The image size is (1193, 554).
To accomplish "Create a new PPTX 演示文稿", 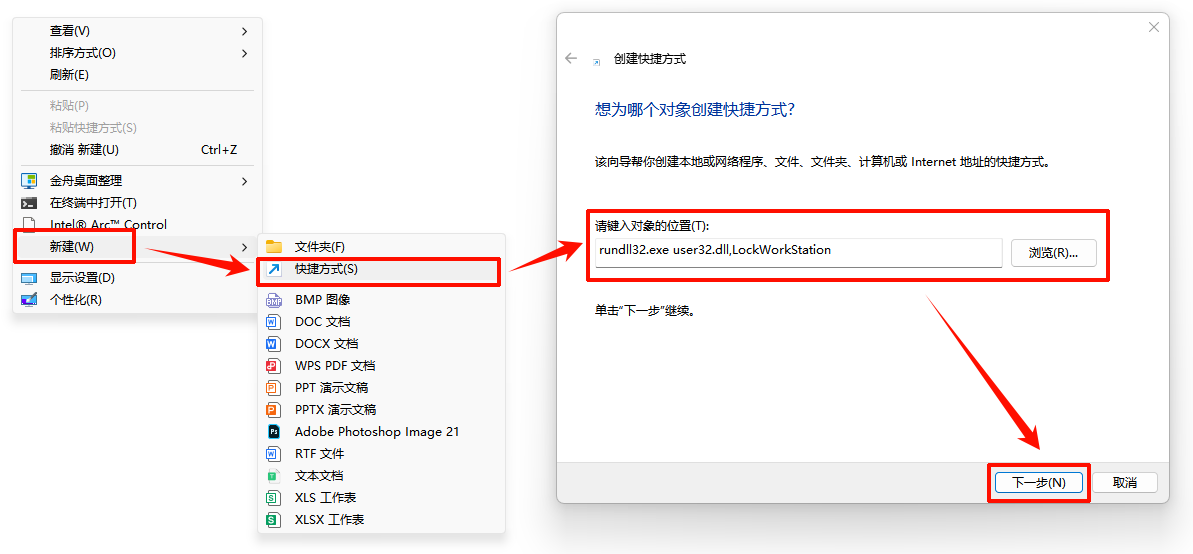I will (x=381, y=410).
